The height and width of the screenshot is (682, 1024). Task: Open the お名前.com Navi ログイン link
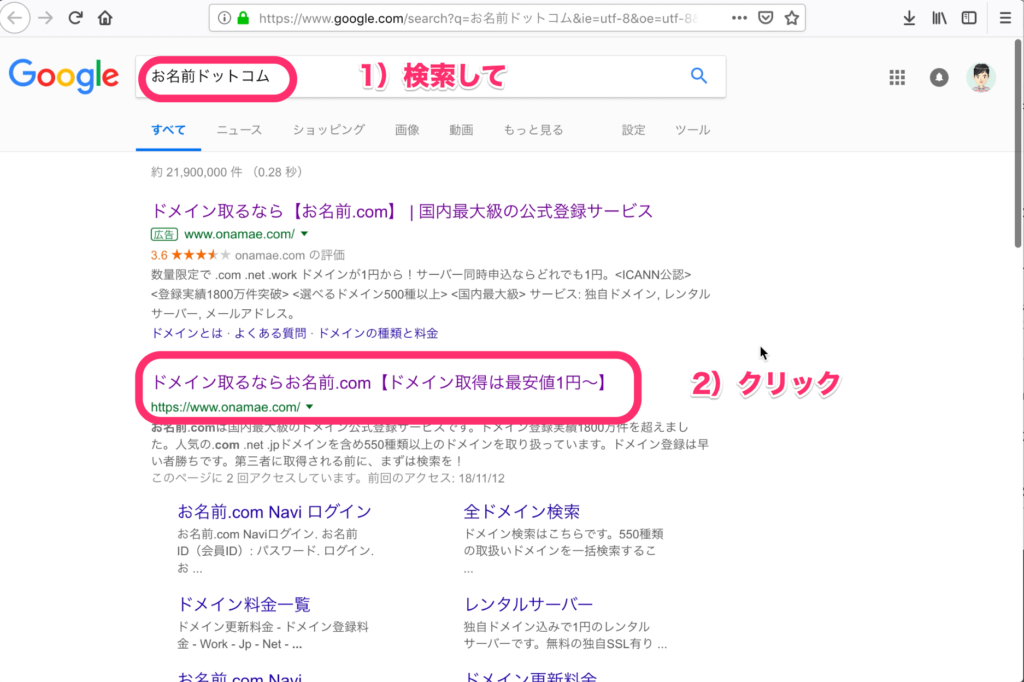[x=275, y=511]
